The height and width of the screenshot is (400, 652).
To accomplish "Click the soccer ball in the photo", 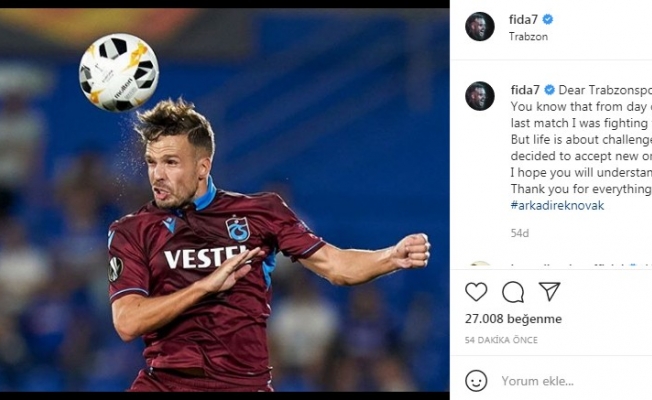I will tap(118, 72).
